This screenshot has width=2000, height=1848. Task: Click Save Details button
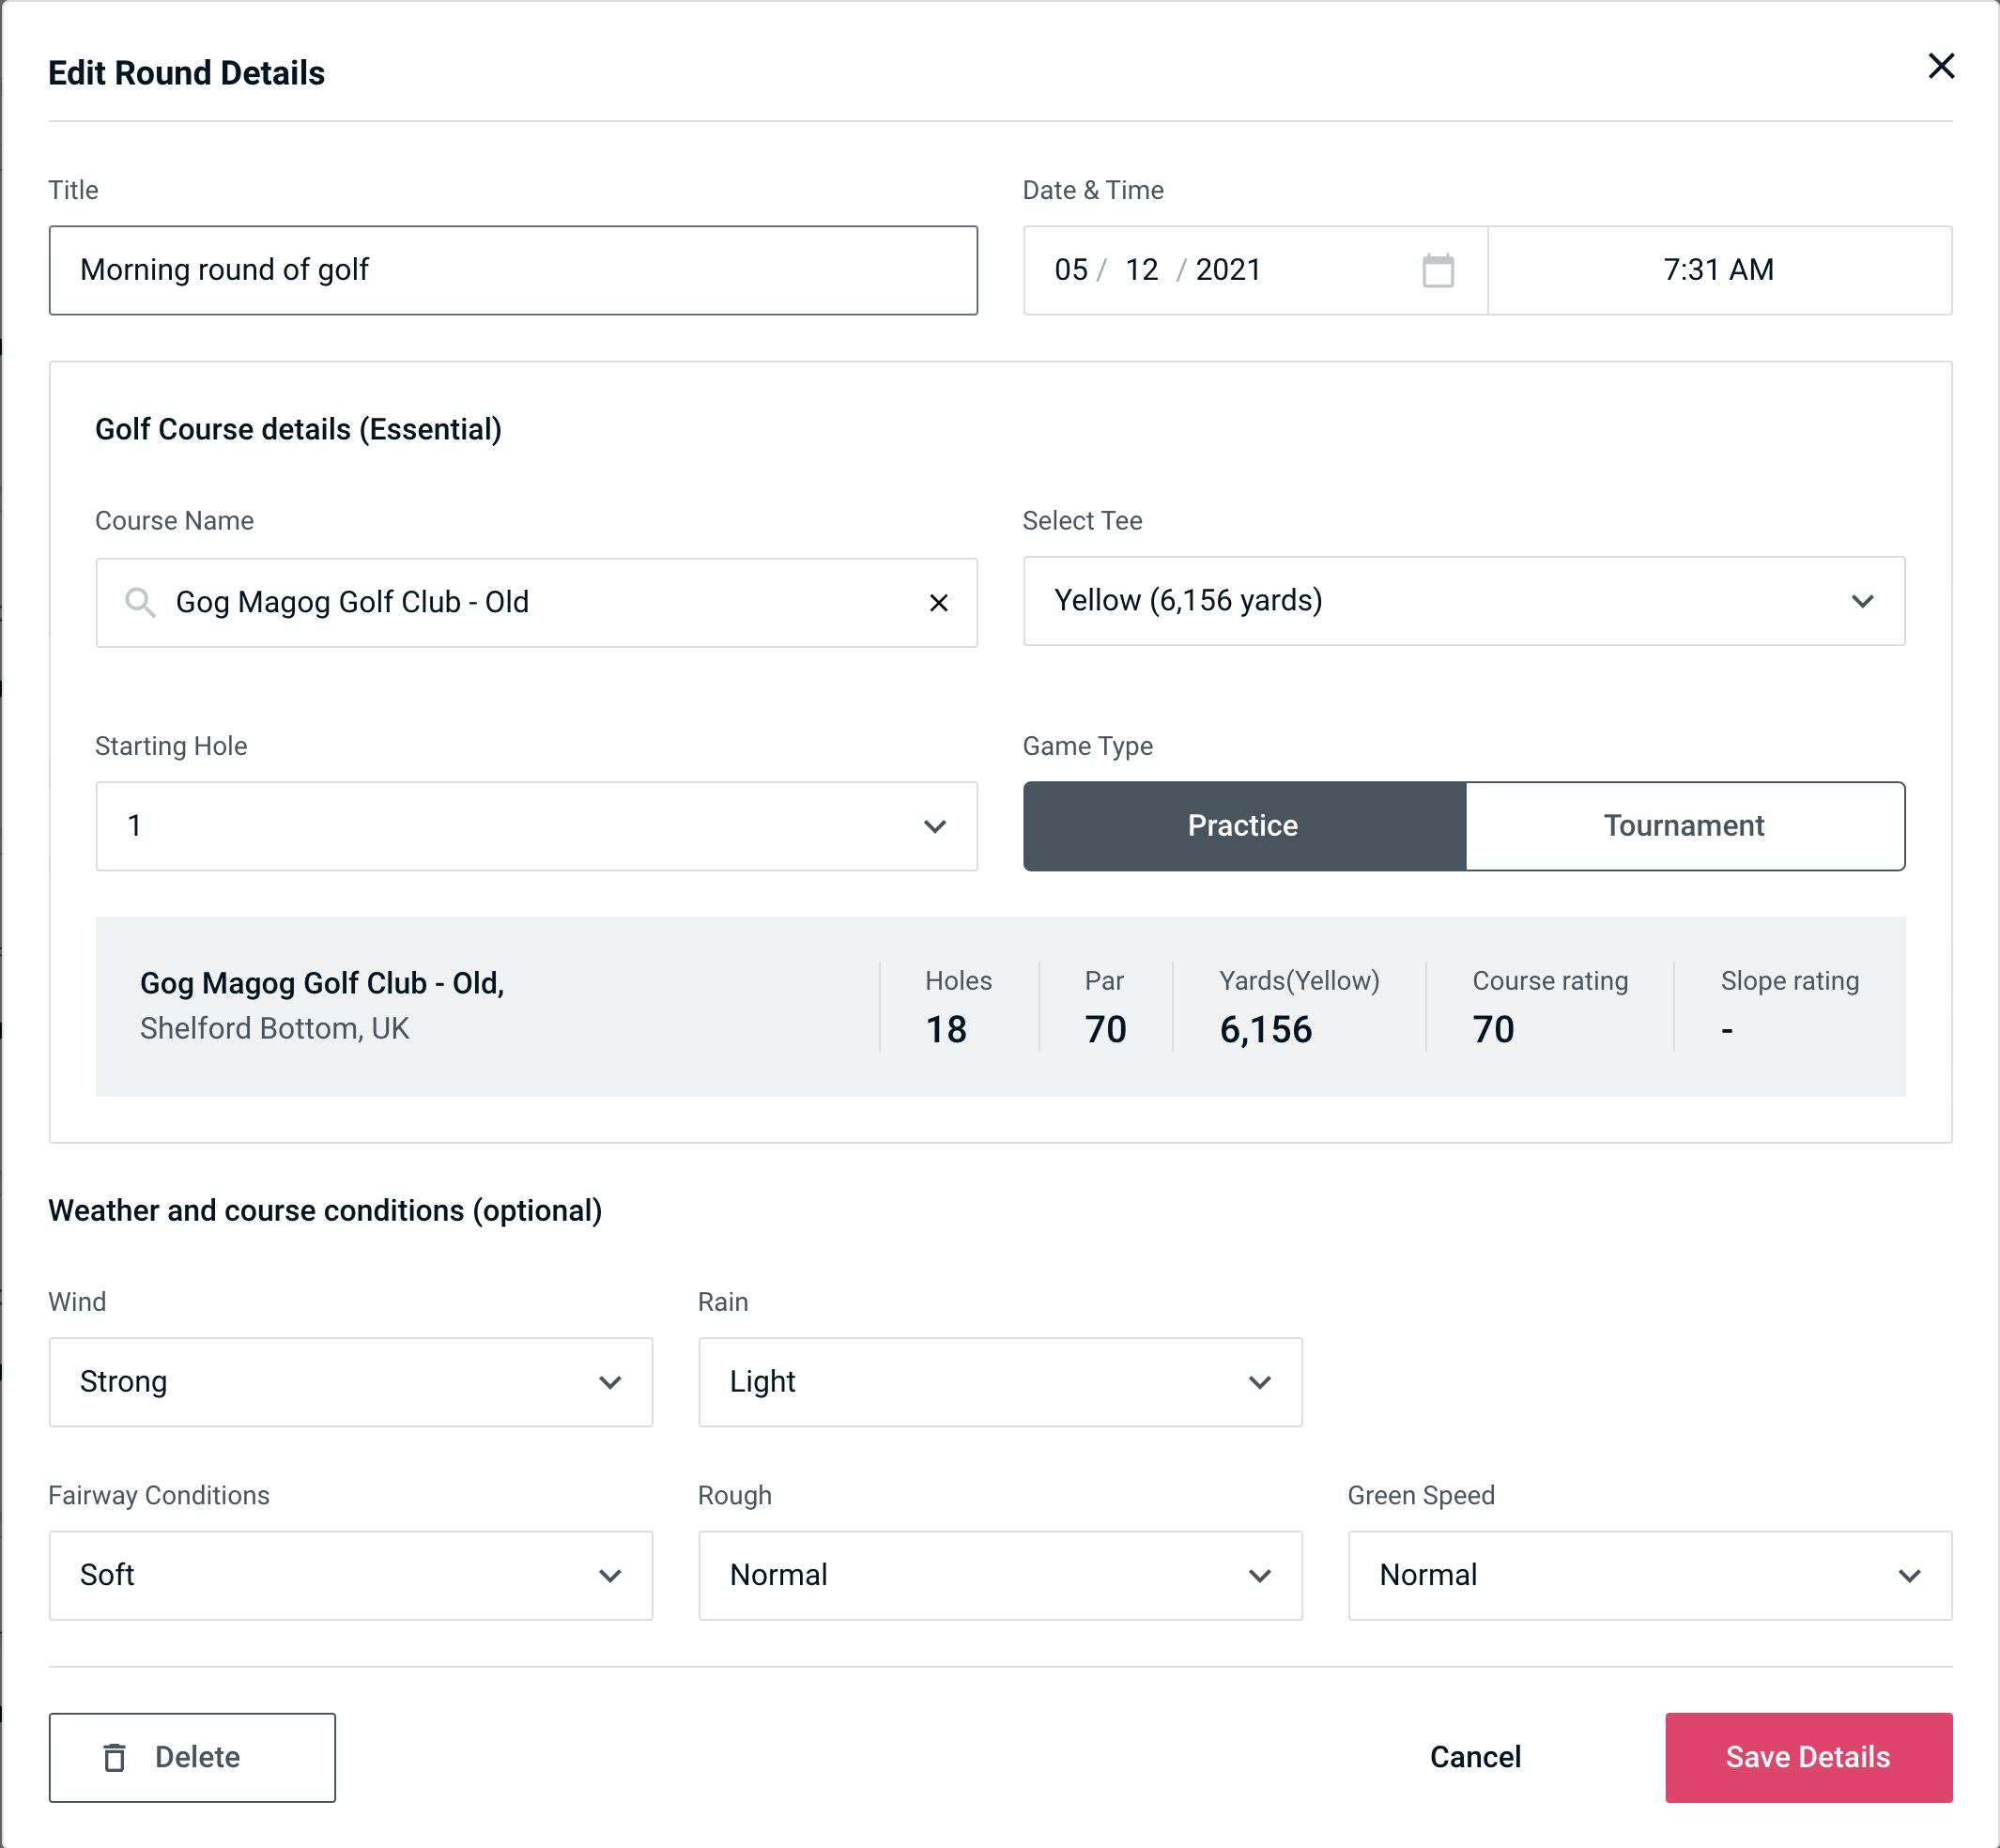click(x=1807, y=1758)
